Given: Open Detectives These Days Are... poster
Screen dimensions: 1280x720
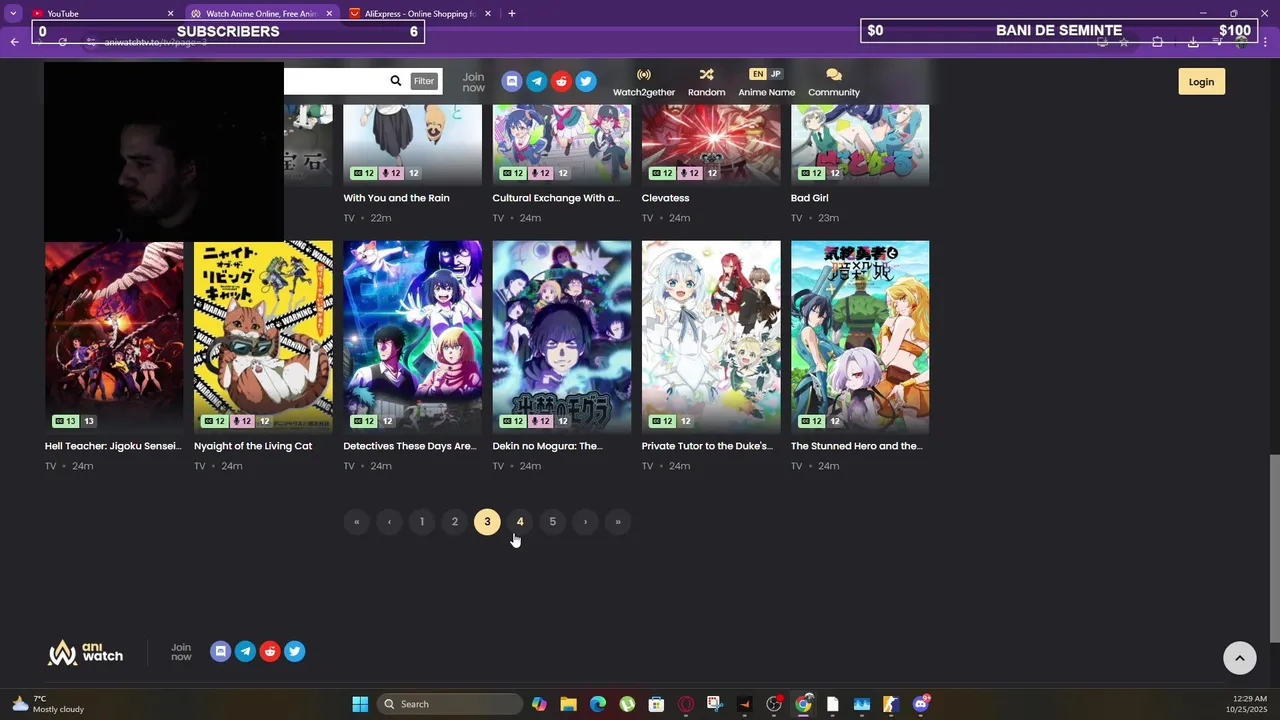Looking at the screenshot, I should [412, 336].
